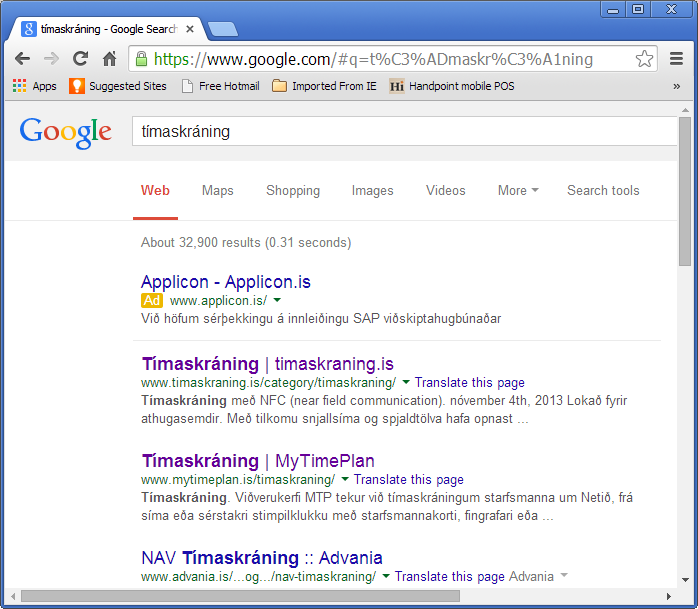
Task: Switch to Maps results
Action: [x=218, y=191]
